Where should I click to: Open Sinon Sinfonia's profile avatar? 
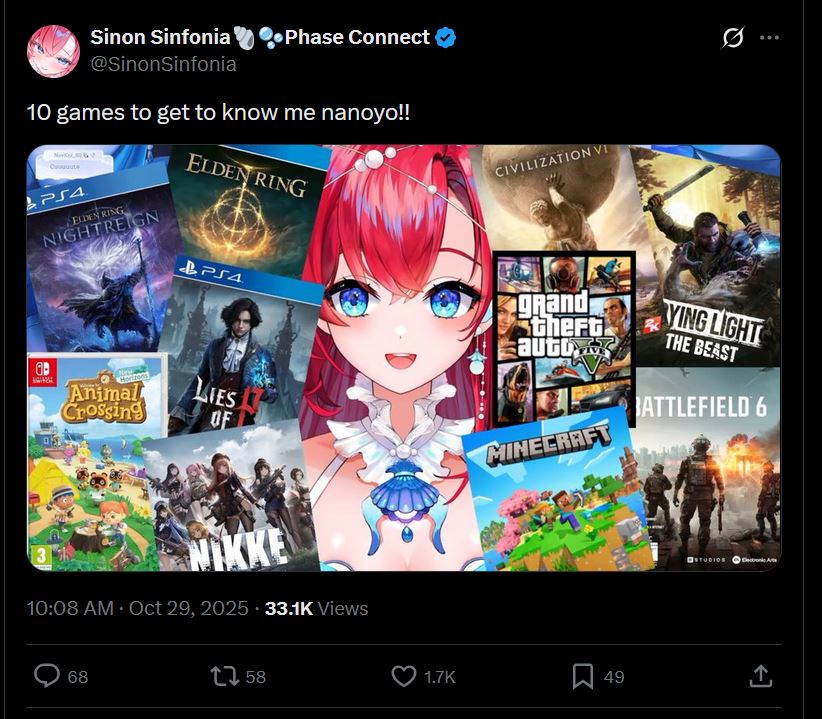coord(53,51)
